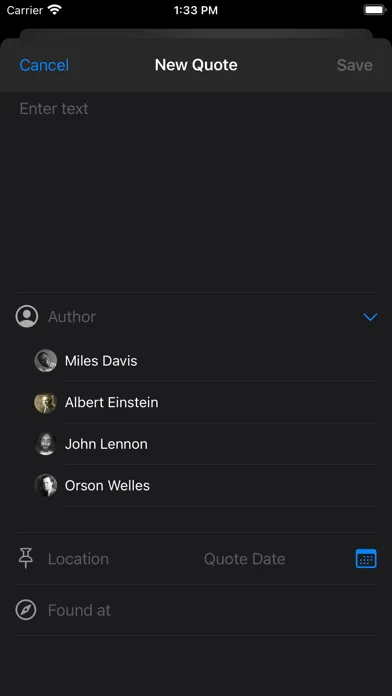Click Orson Welles avatar photo
The height and width of the screenshot is (696, 392).
[46, 485]
